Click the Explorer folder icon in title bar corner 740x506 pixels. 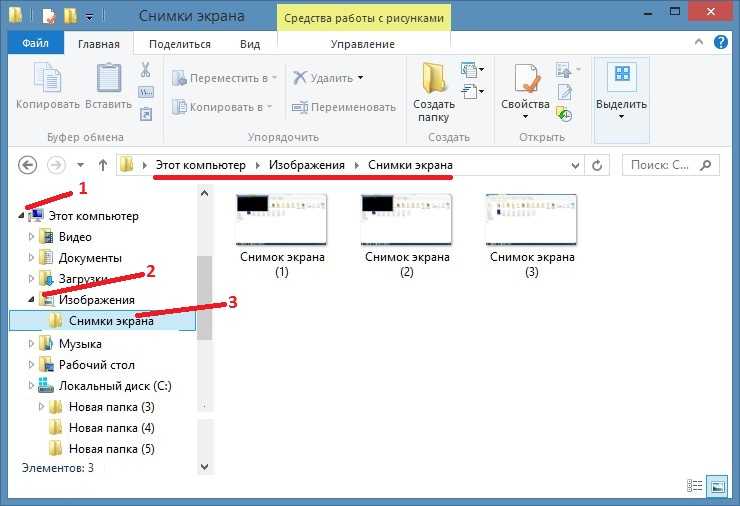(16, 15)
